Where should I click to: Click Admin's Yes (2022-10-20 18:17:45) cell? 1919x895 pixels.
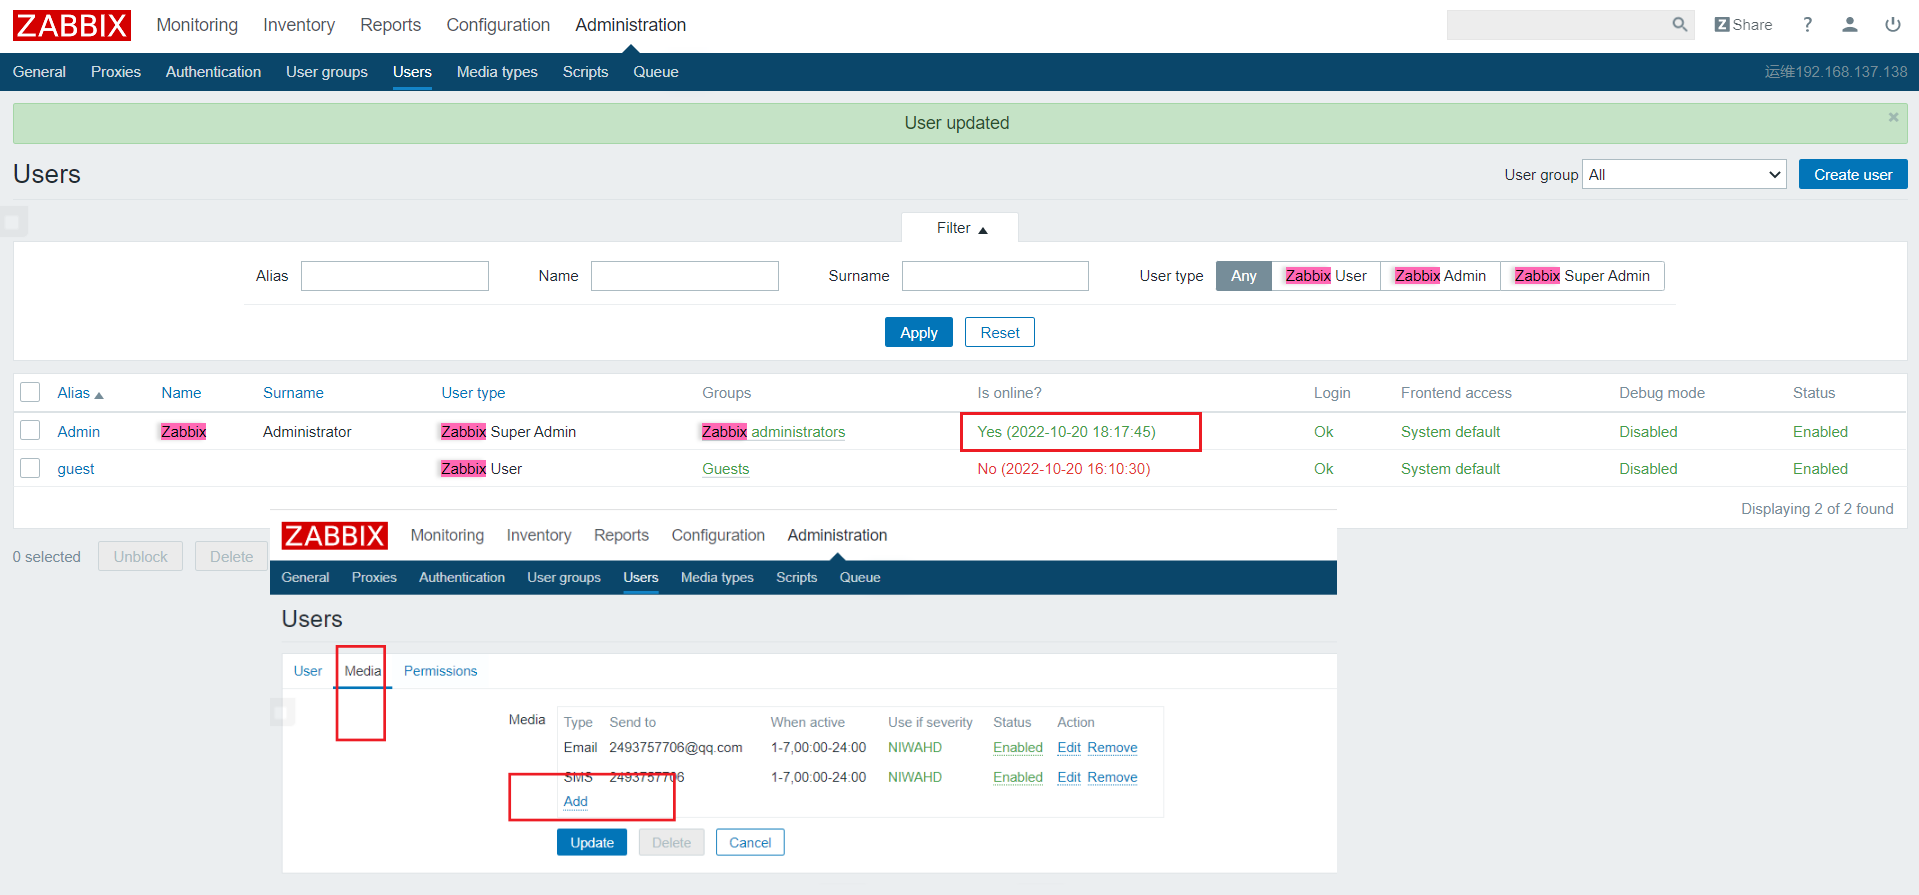[1066, 432]
